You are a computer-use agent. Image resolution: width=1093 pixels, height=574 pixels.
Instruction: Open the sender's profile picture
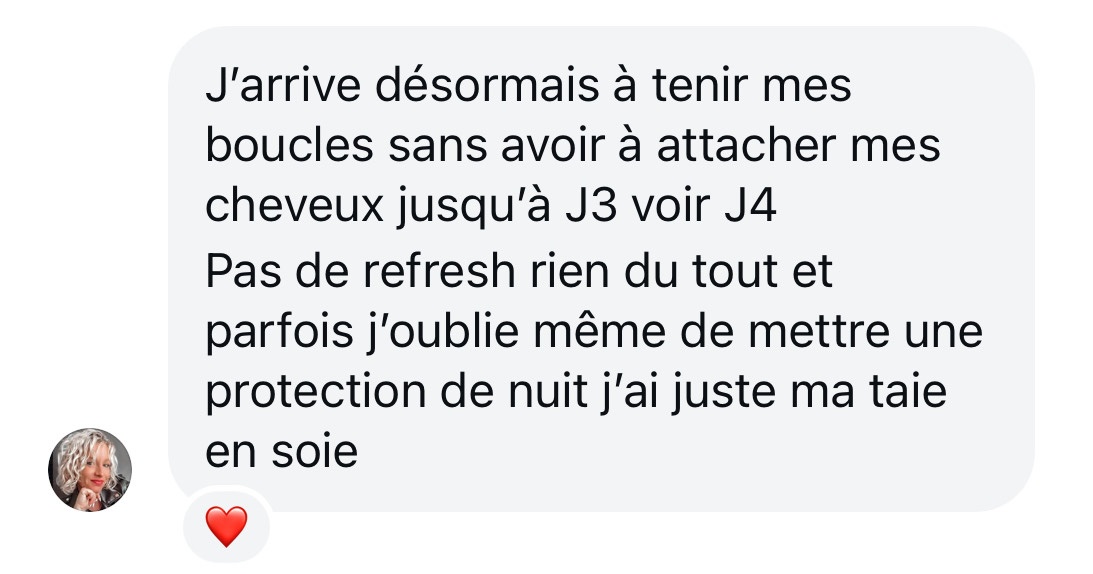(90, 469)
